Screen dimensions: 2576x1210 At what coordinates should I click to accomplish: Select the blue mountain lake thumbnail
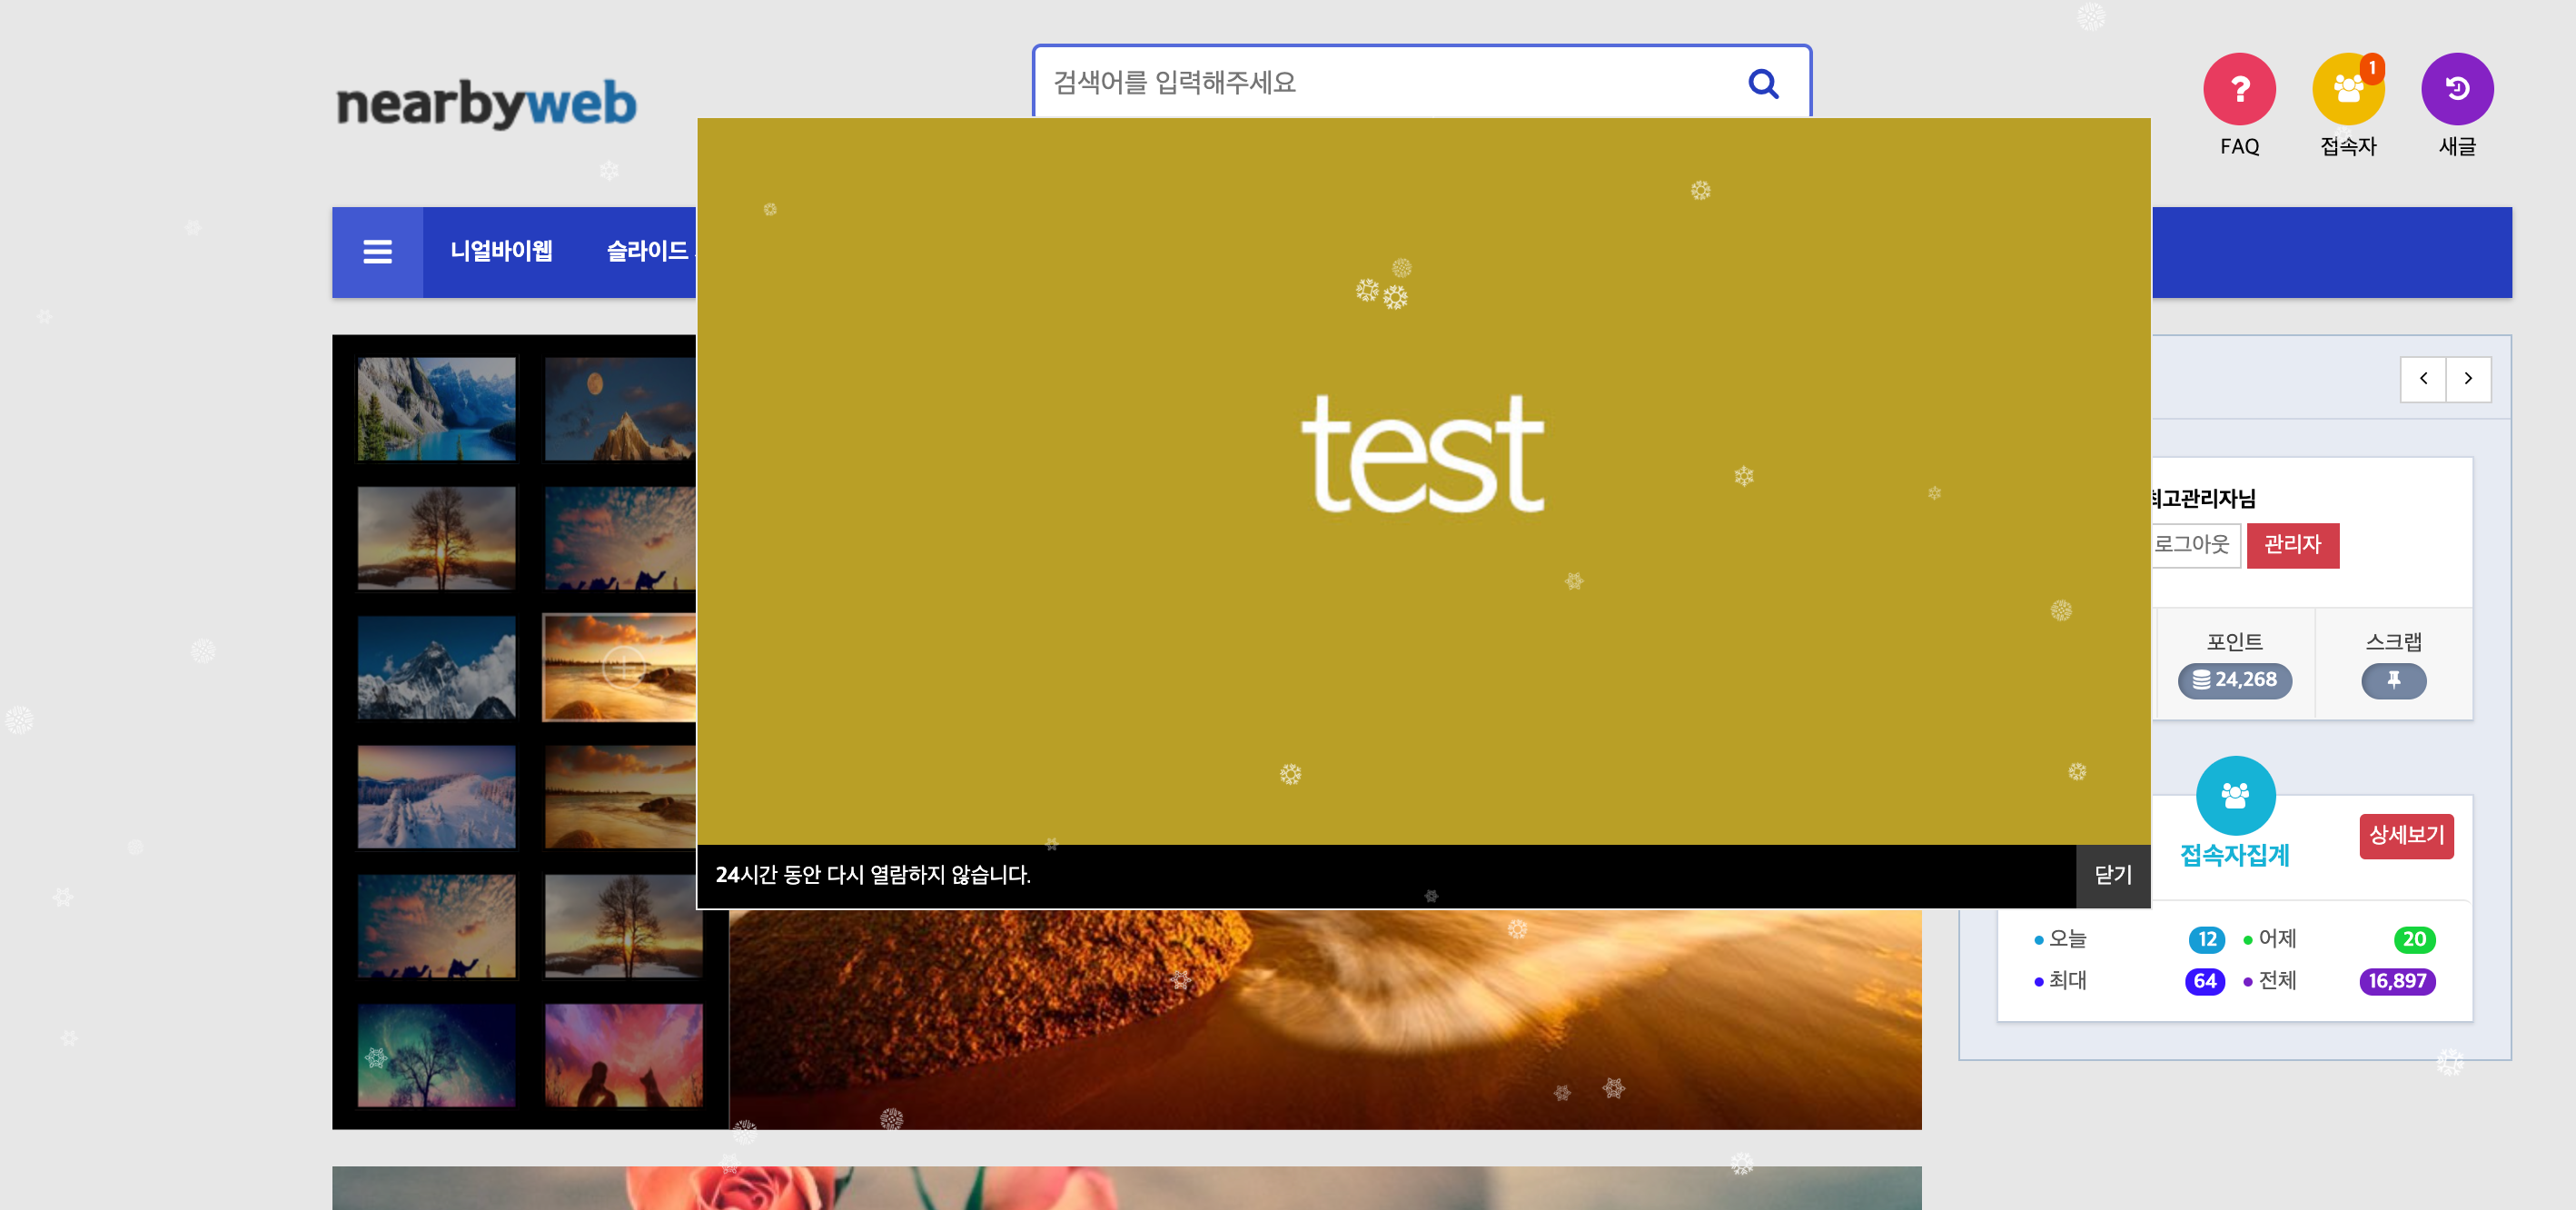436,409
